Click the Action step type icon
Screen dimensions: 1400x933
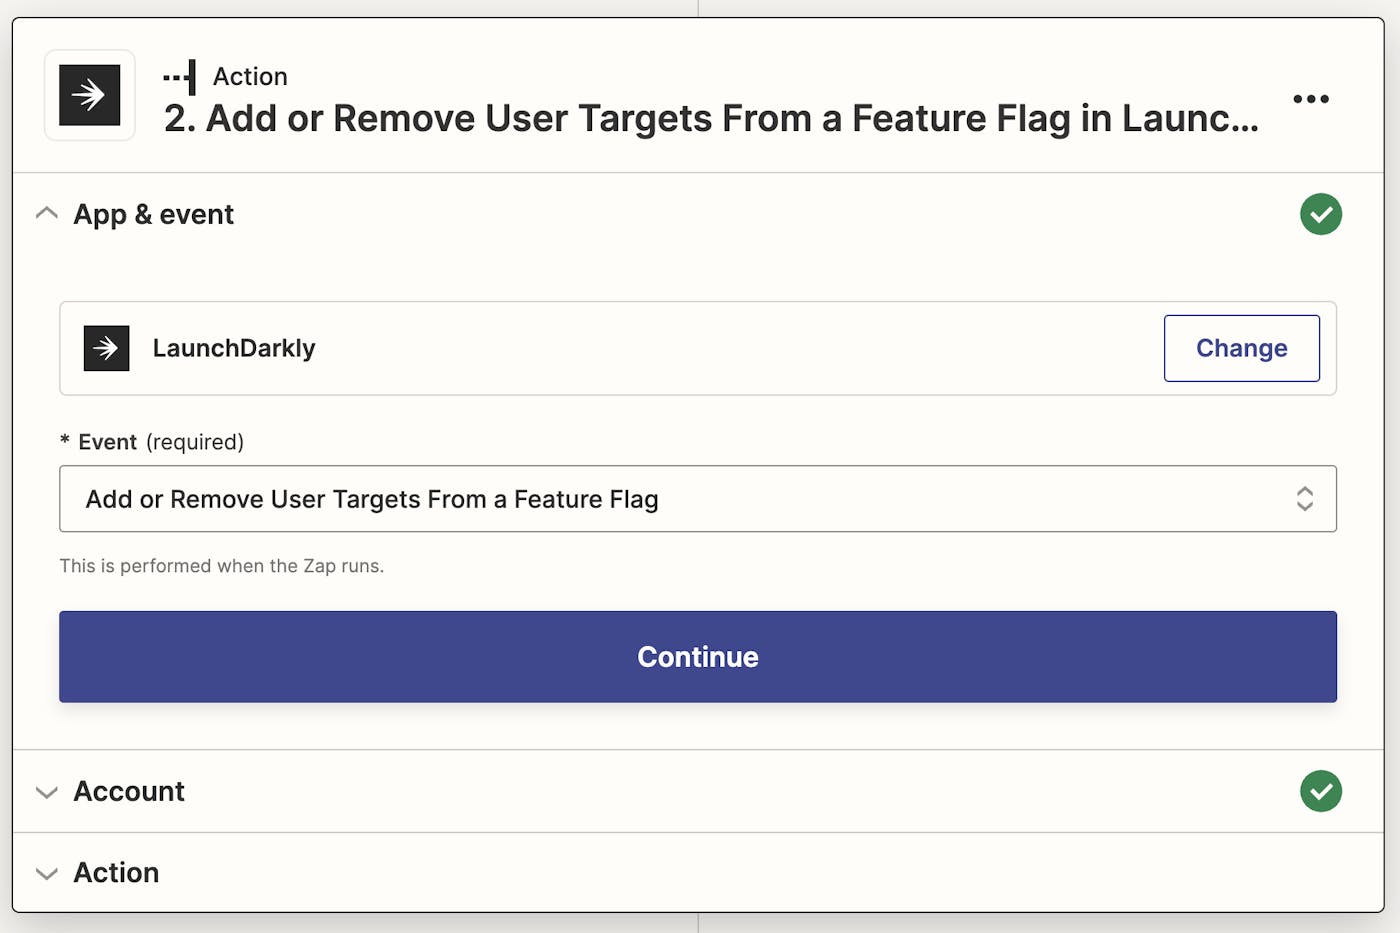point(179,77)
